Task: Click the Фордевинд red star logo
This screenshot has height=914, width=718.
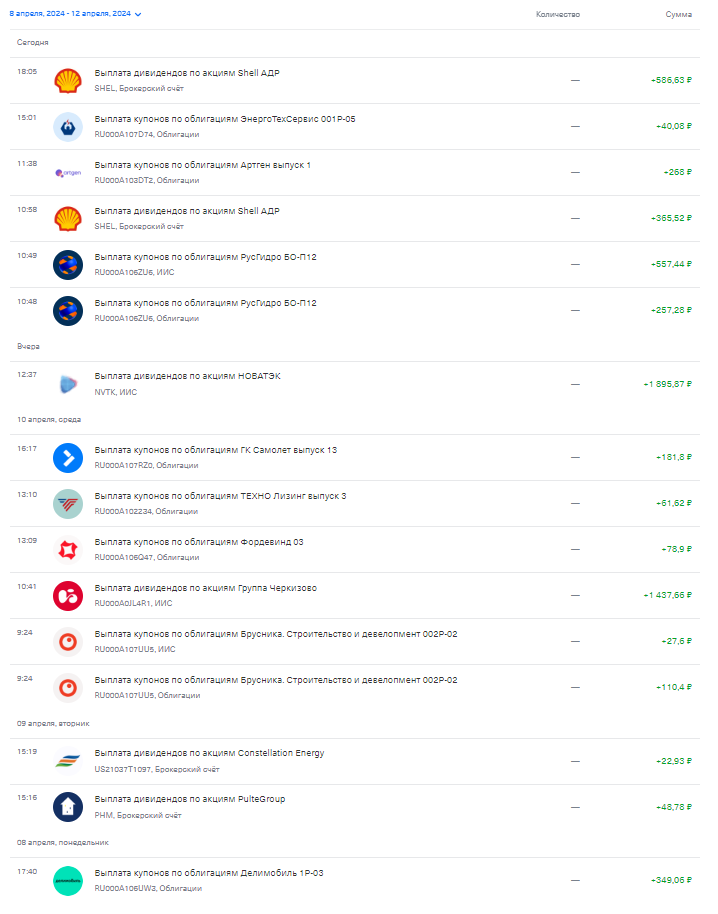Action: tap(68, 550)
